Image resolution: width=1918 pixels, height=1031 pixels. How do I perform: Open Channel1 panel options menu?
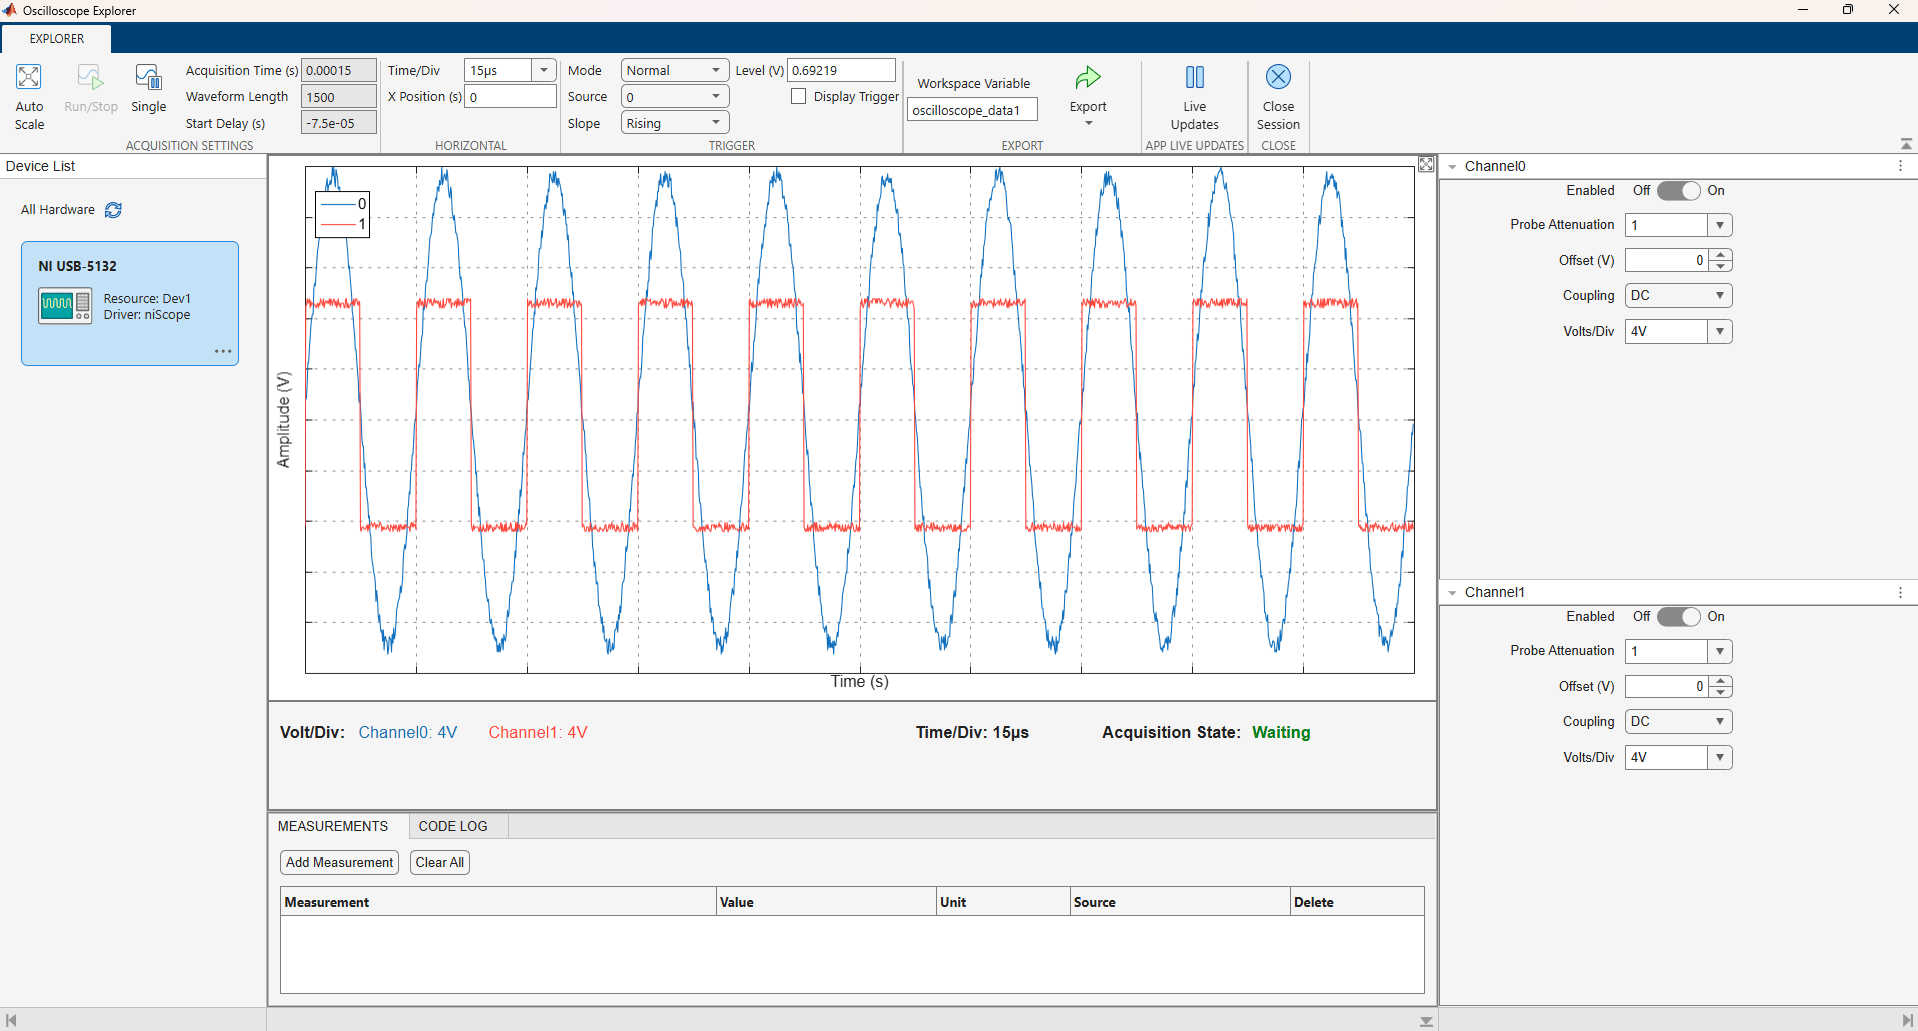click(1900, 592)
